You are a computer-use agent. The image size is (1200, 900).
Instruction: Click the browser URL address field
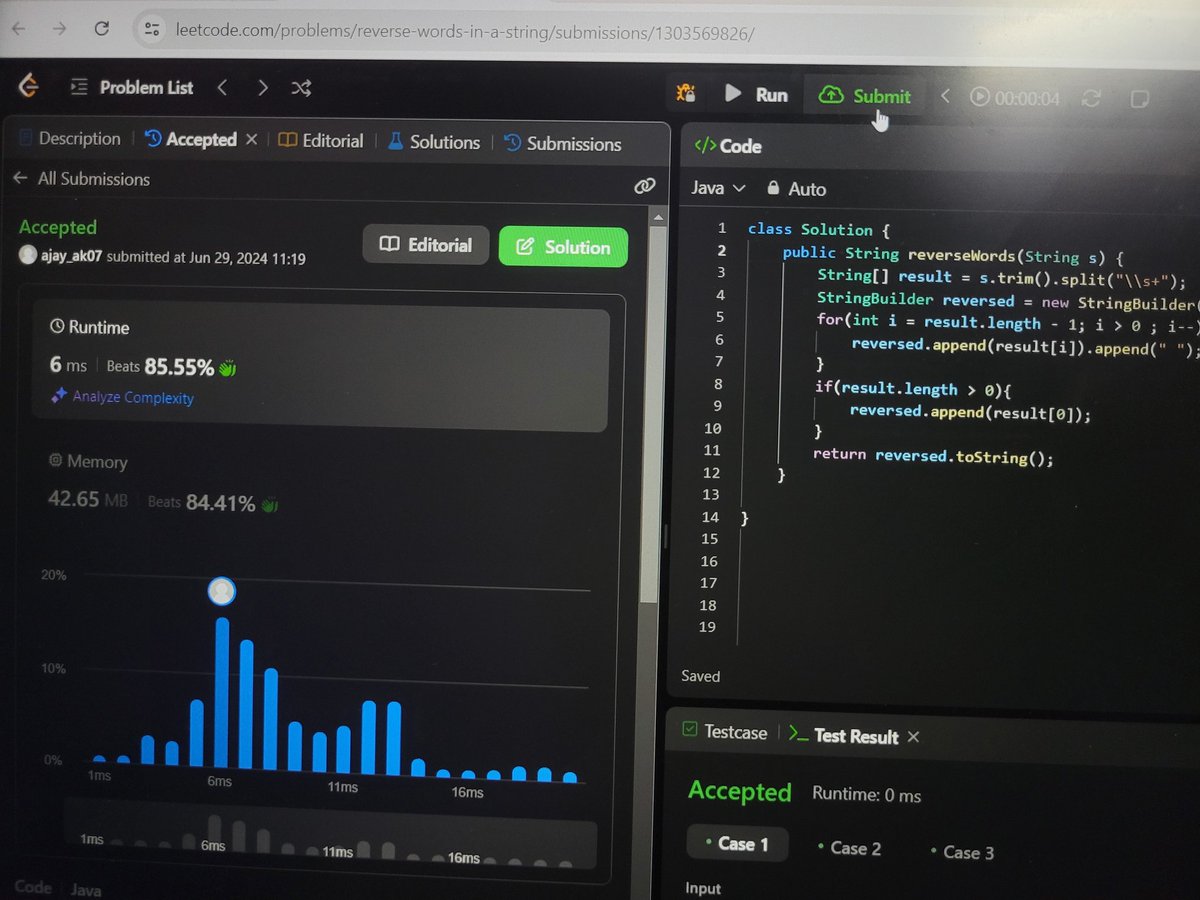[x=465, y=32]
